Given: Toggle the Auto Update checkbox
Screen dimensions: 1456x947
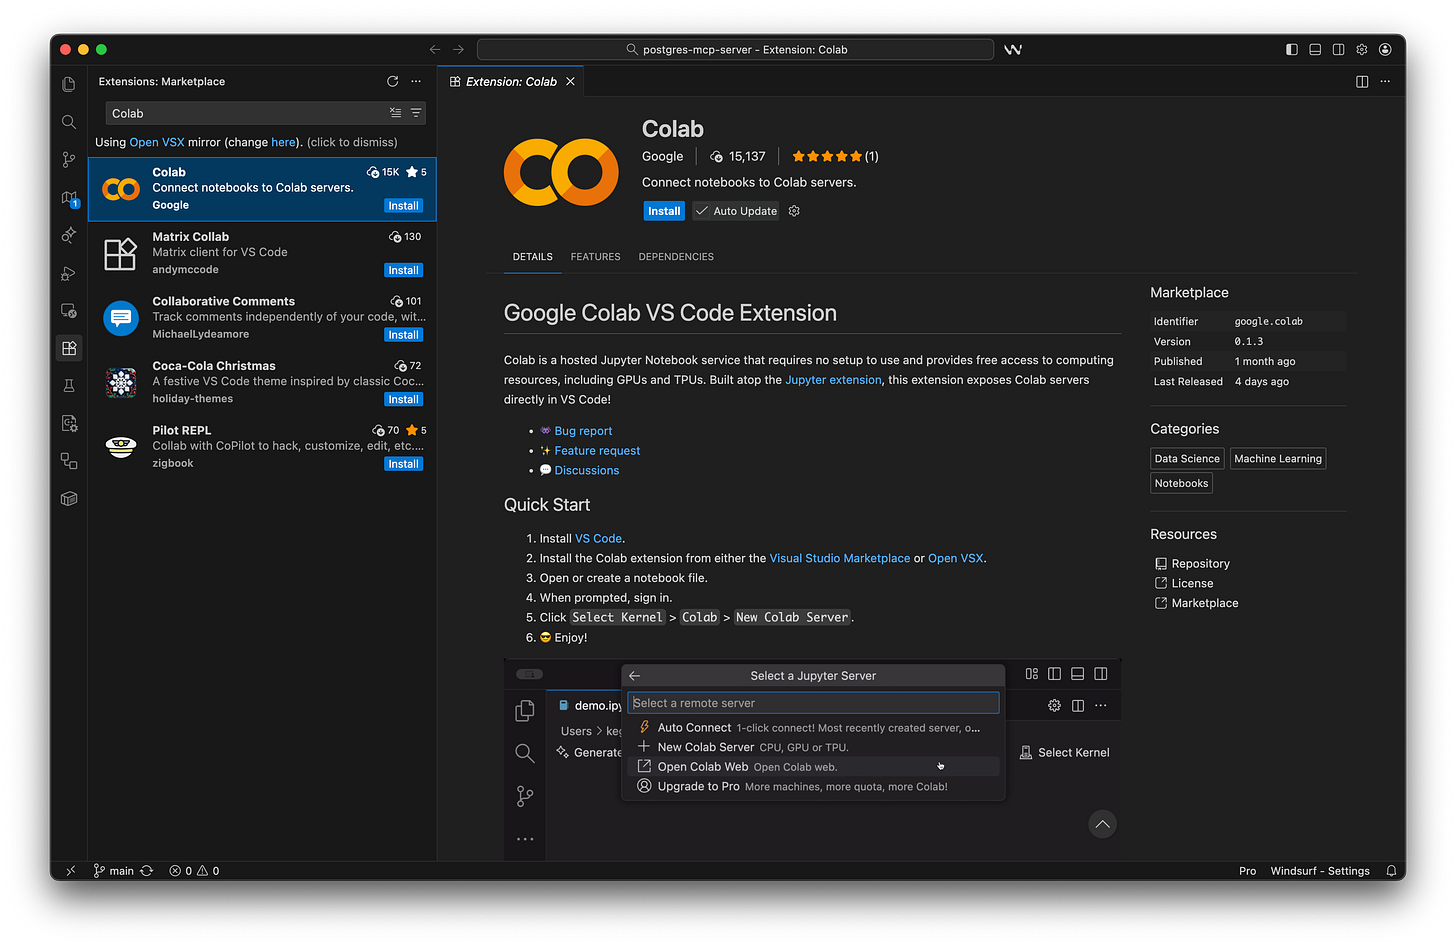Looking at the screenshot, I should click(736, 211).
